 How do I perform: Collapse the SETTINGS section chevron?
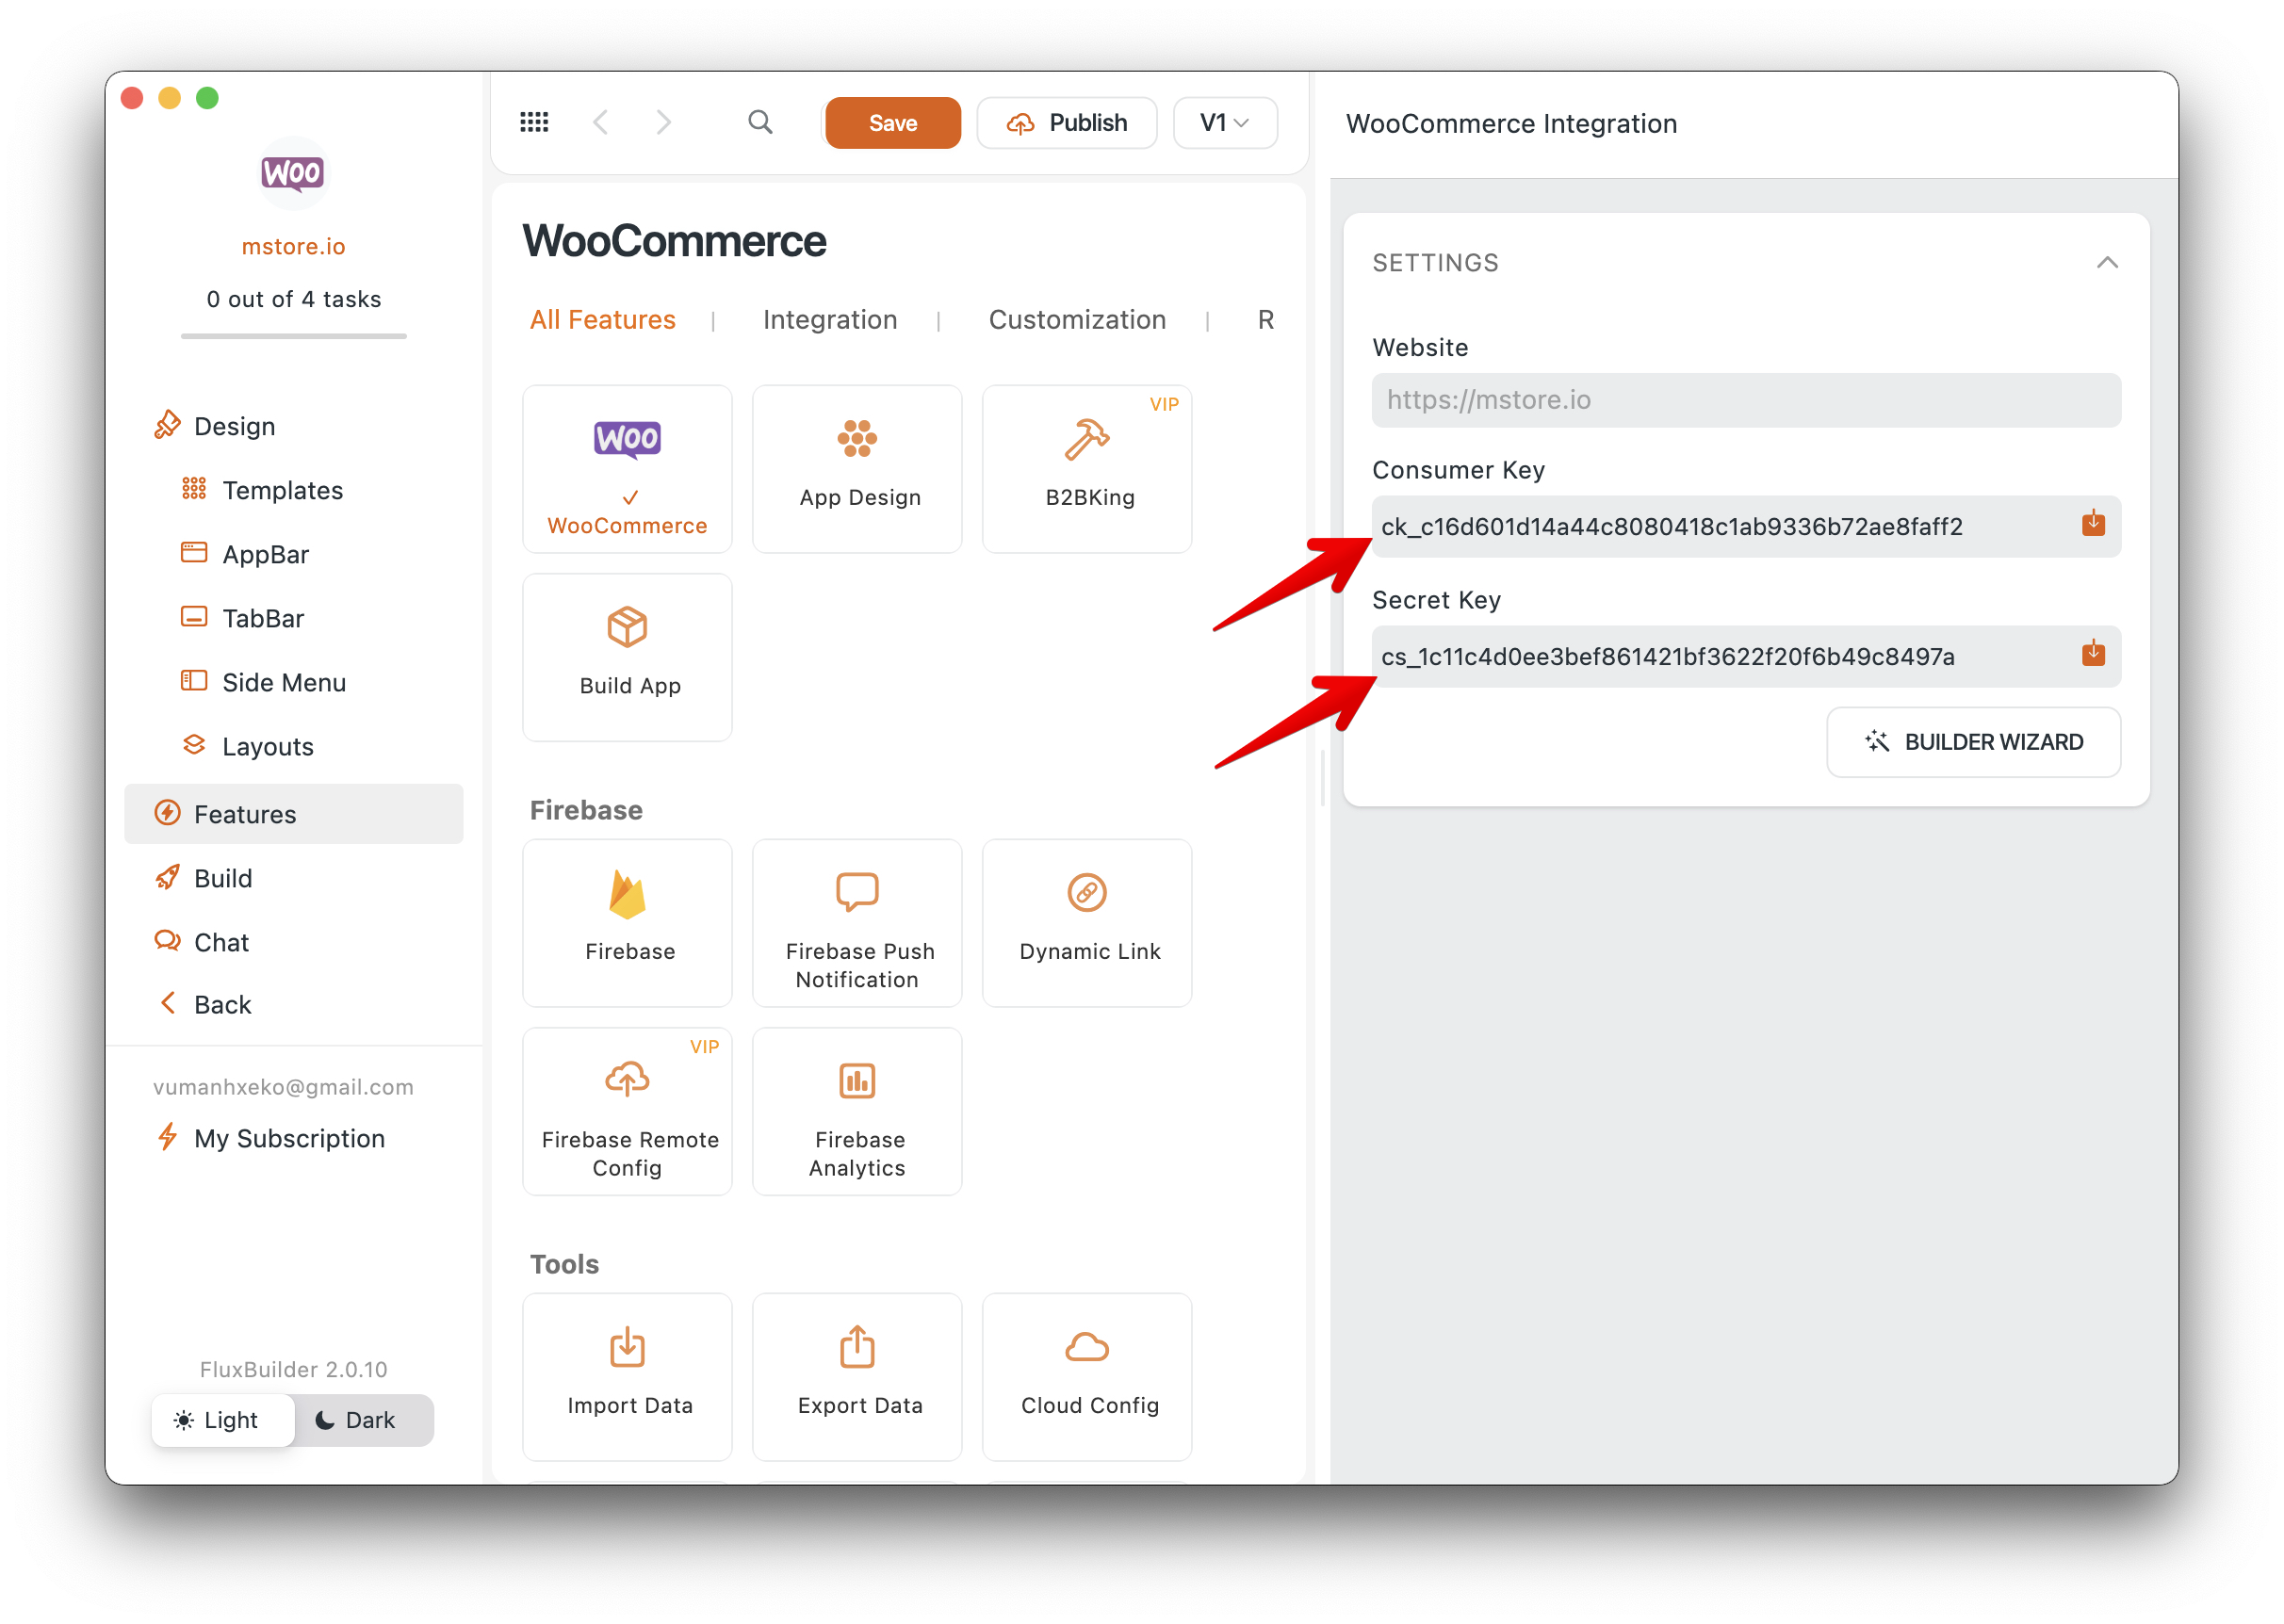2106,262
